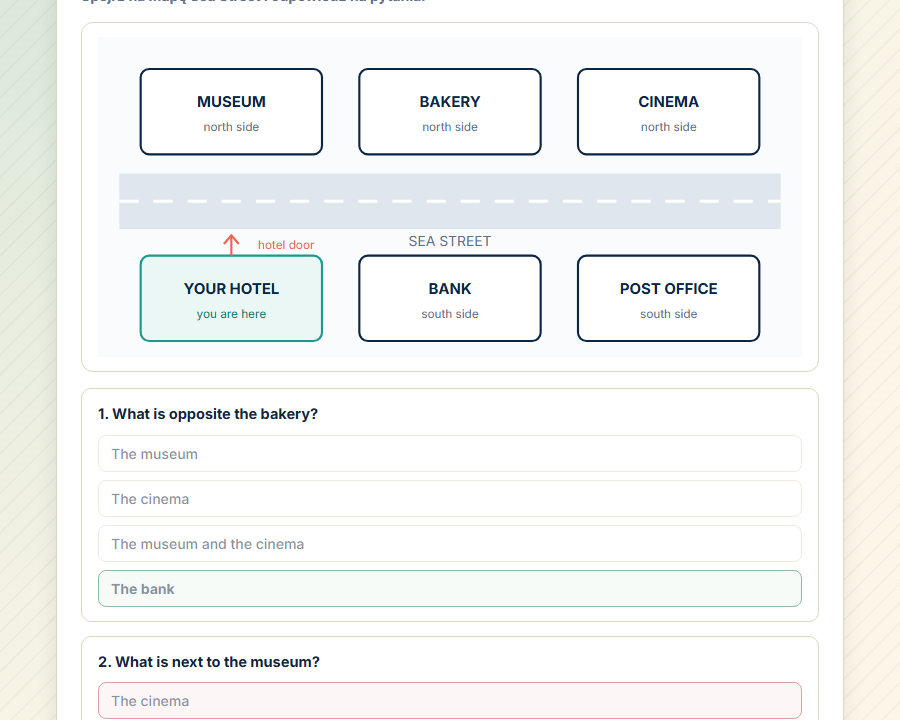Screen dimensions: 900x720
Task: Choose answer 'The cinema' for question 1
Action: [x=450, y=499]
